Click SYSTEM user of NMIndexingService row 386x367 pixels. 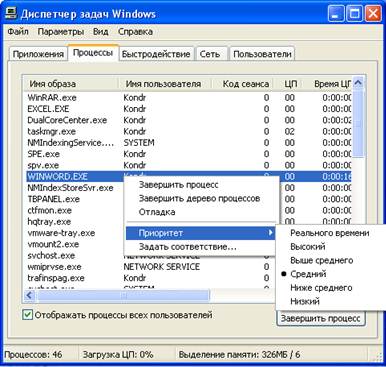(x=139, y=143)
